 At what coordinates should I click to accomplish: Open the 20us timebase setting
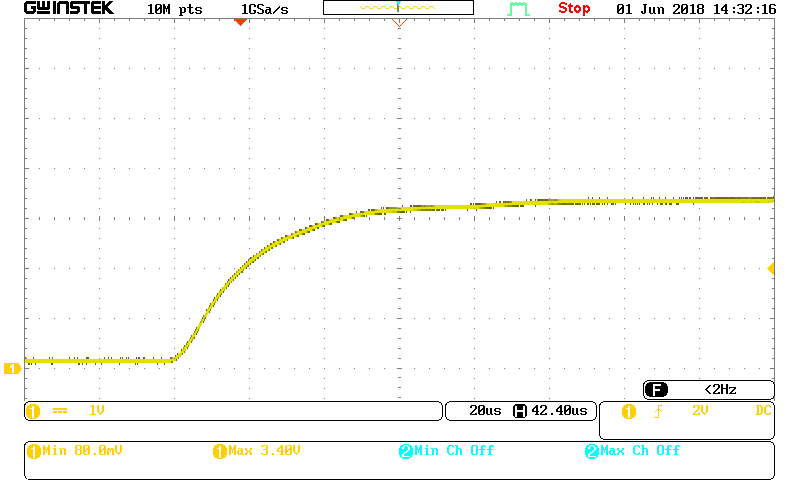pyautogui.click(x=484, y=411)
